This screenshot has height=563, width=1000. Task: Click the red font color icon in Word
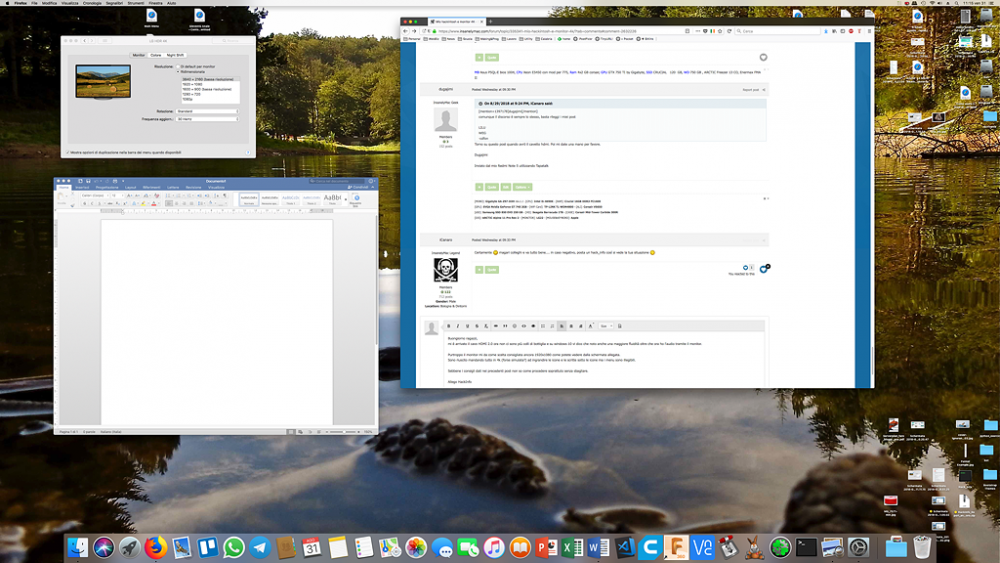tap(154, 203)
